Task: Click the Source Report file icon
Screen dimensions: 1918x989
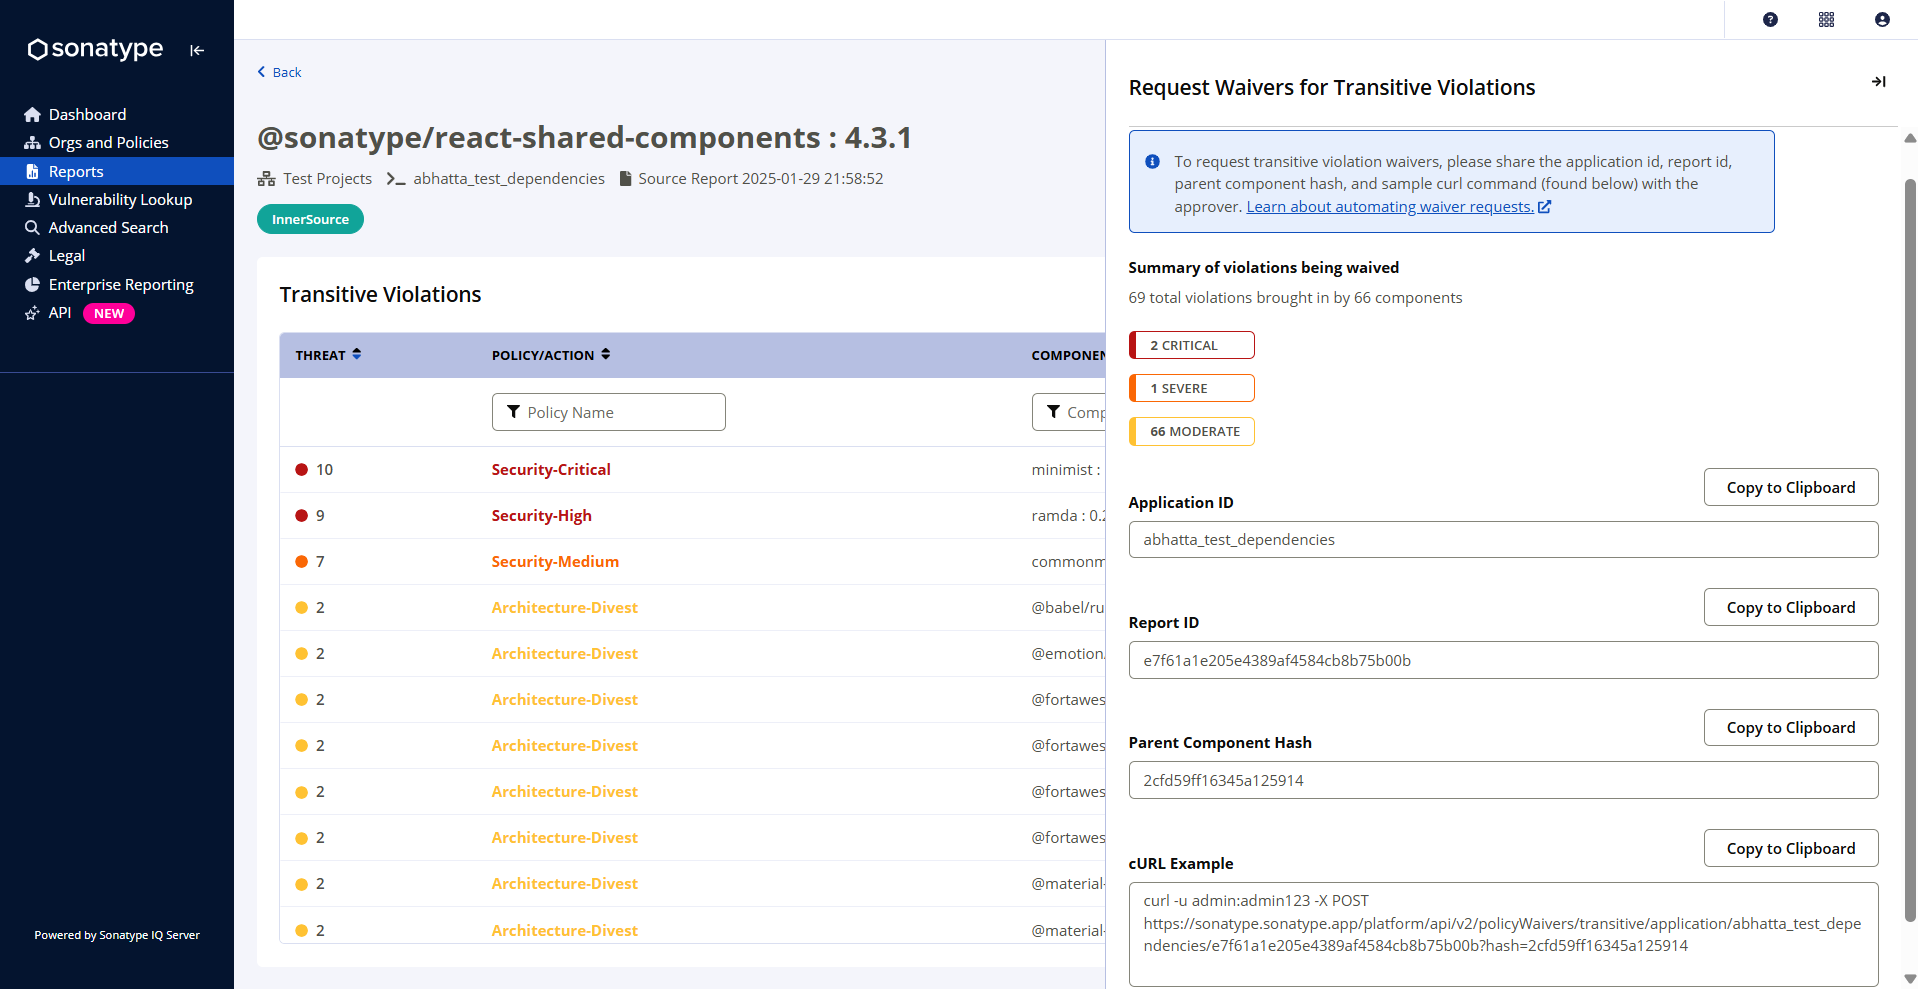Action: [626, 179]
